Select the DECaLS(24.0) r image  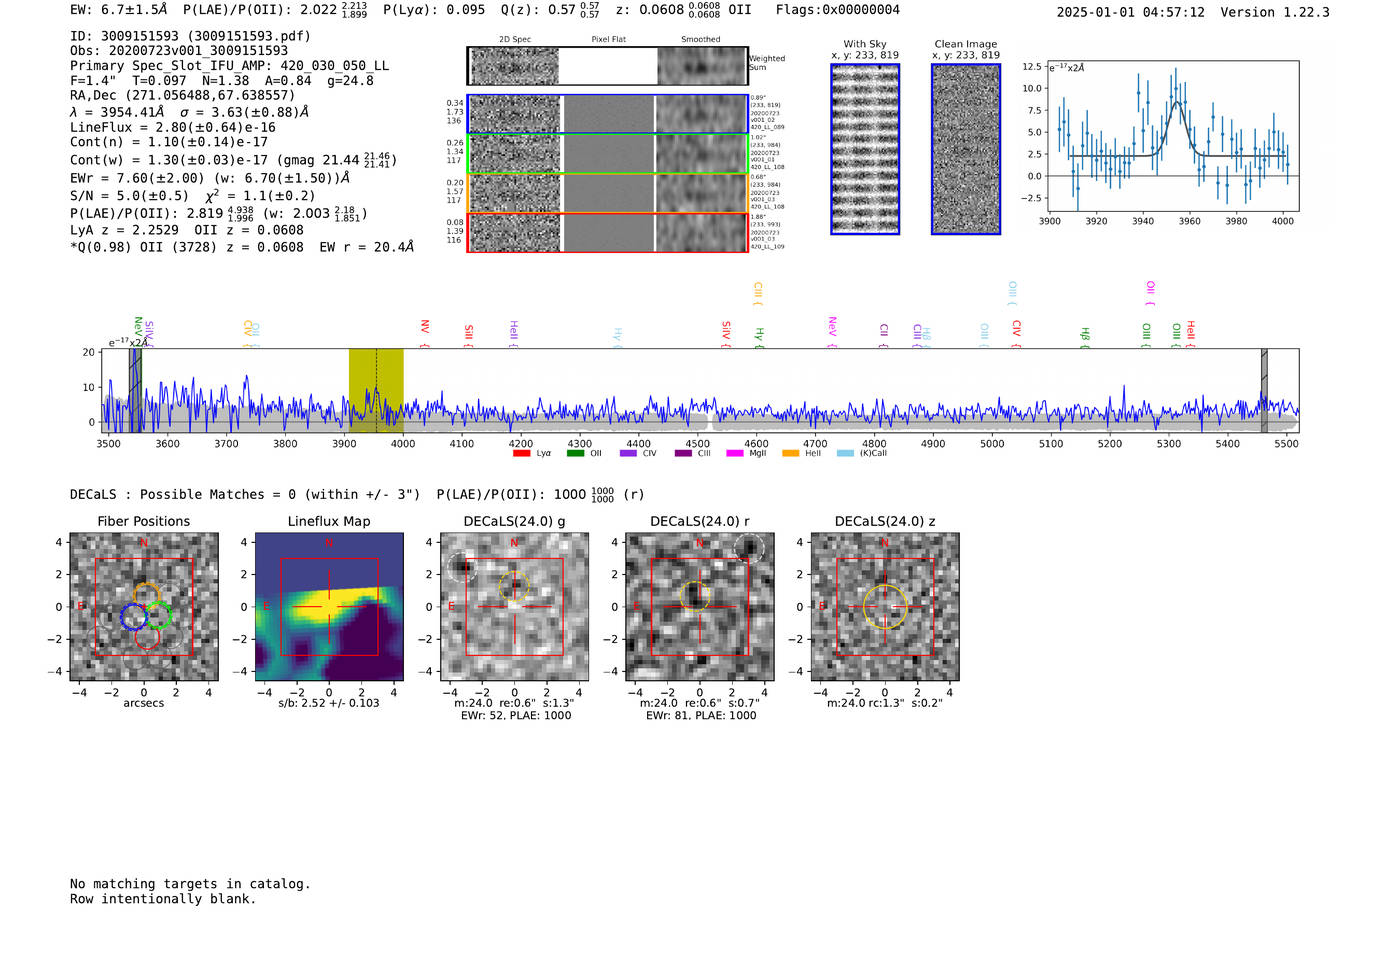point(699,606)
